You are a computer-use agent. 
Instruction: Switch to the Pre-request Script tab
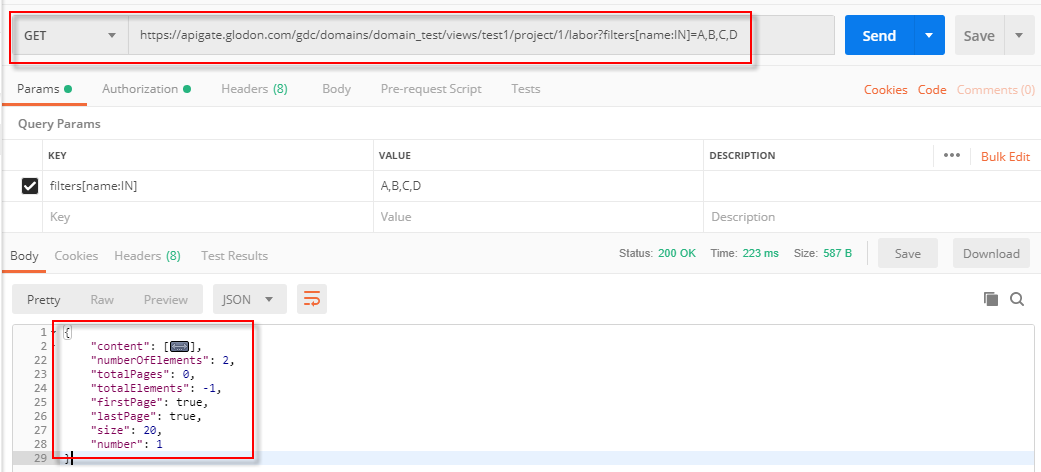point(431,89)
